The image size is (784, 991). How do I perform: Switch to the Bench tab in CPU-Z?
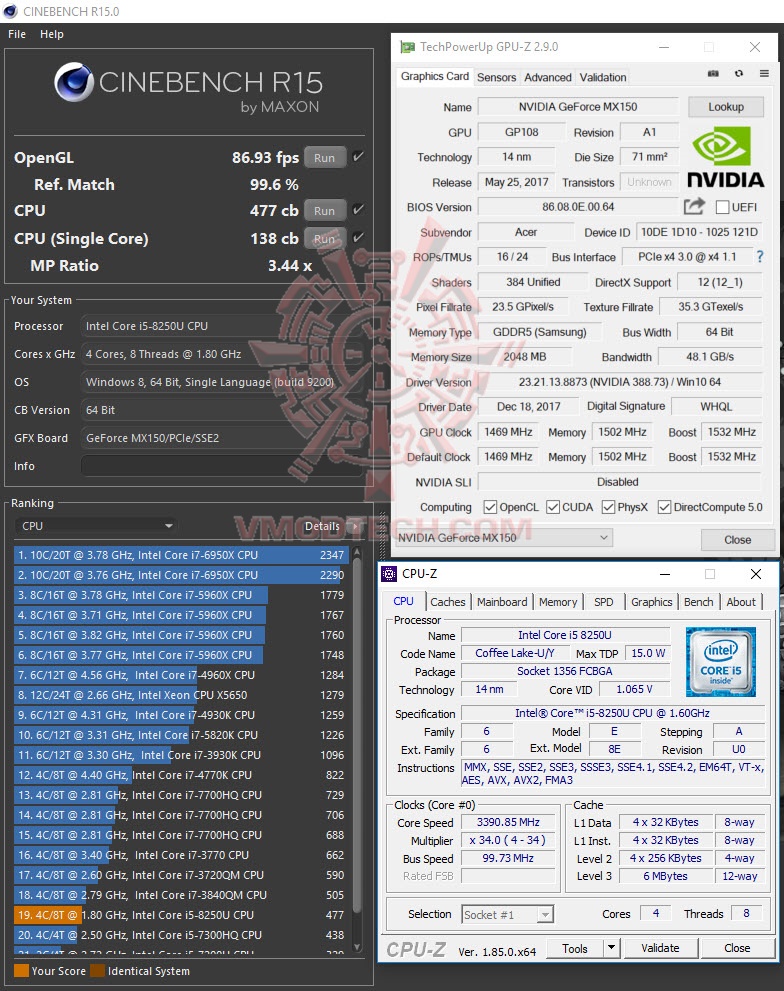pyautogui.click(x=699, y=602)
